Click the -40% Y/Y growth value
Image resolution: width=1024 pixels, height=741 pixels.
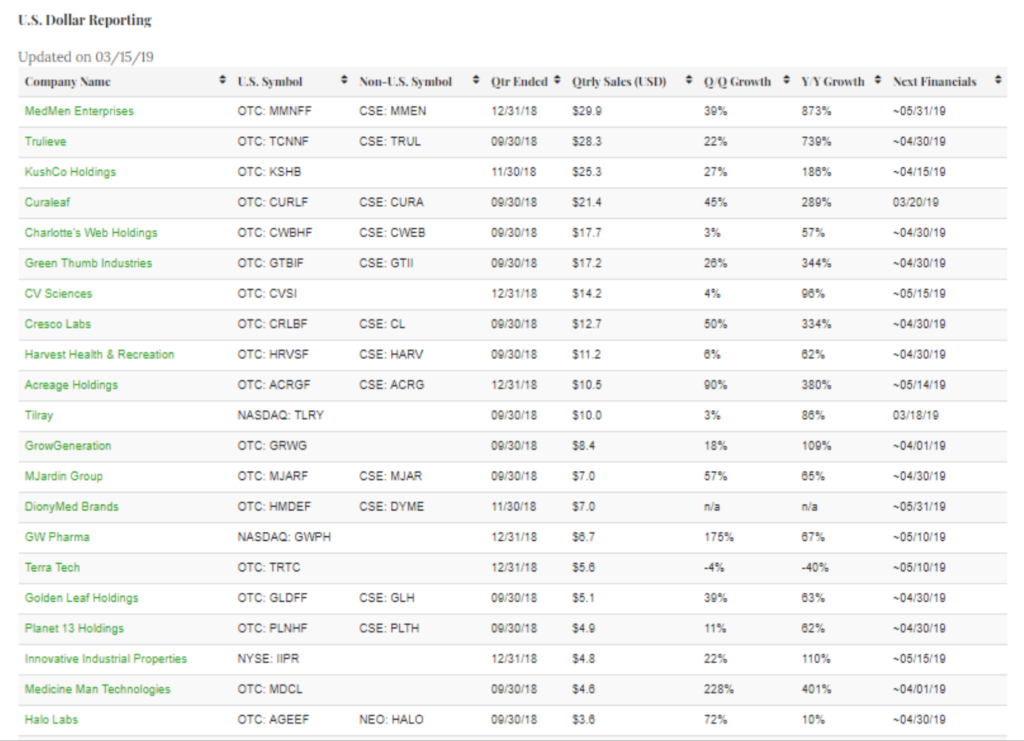[x=815, y=567]
